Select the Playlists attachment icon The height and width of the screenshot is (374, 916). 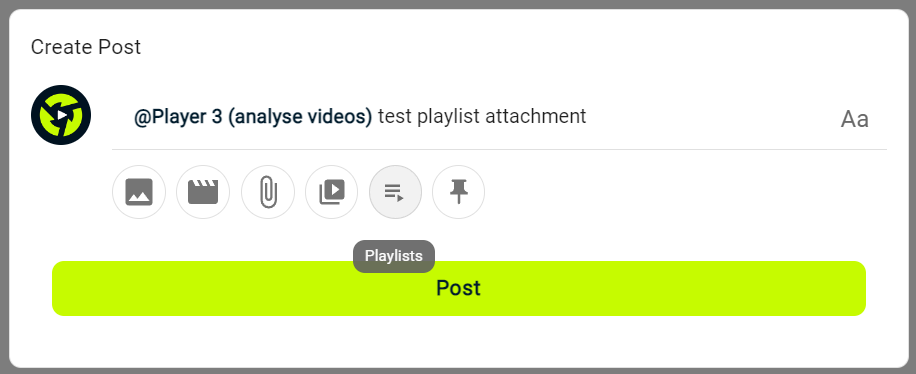pyautogui.click(x=395, y=192)
